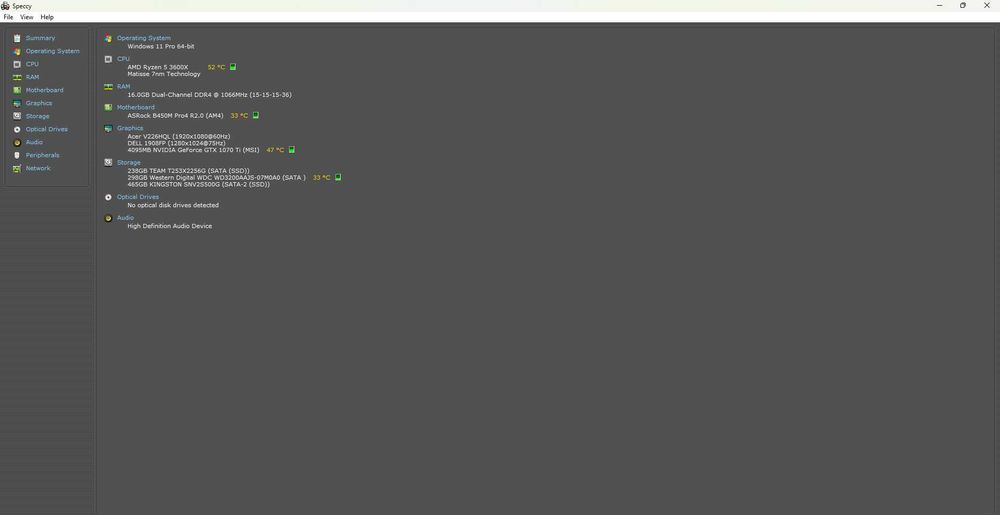Viewport: 1000px width, 515px height.
Task: Open the RAM heading link in summary
Action: (x=123, y=87)
